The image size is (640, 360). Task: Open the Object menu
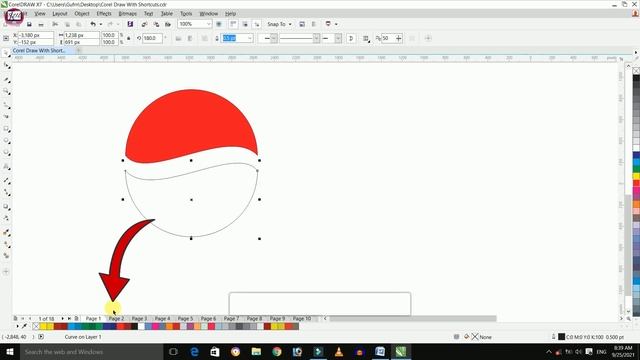tap(82, 13)
